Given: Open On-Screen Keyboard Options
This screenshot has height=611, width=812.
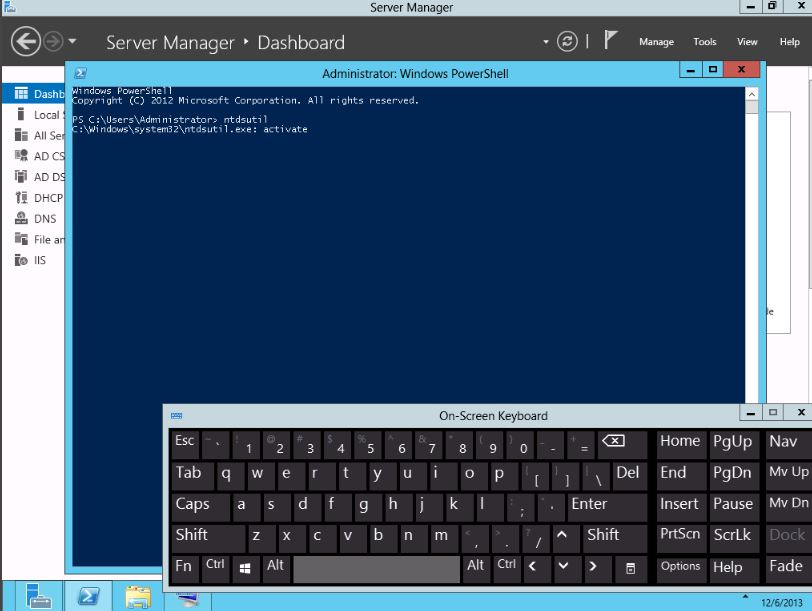Looking at the screenshot, I should point(680,569).
